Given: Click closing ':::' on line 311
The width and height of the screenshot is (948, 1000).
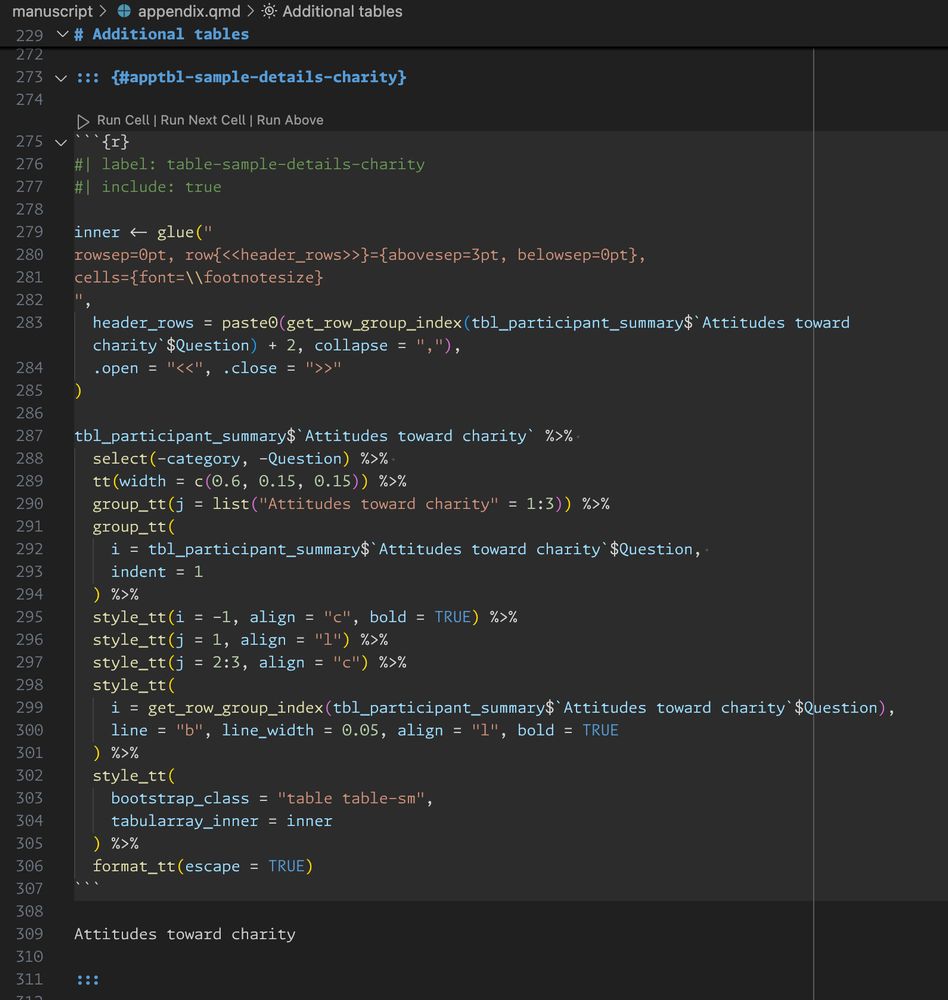Looking at the screenshot, I should (87, 980).
